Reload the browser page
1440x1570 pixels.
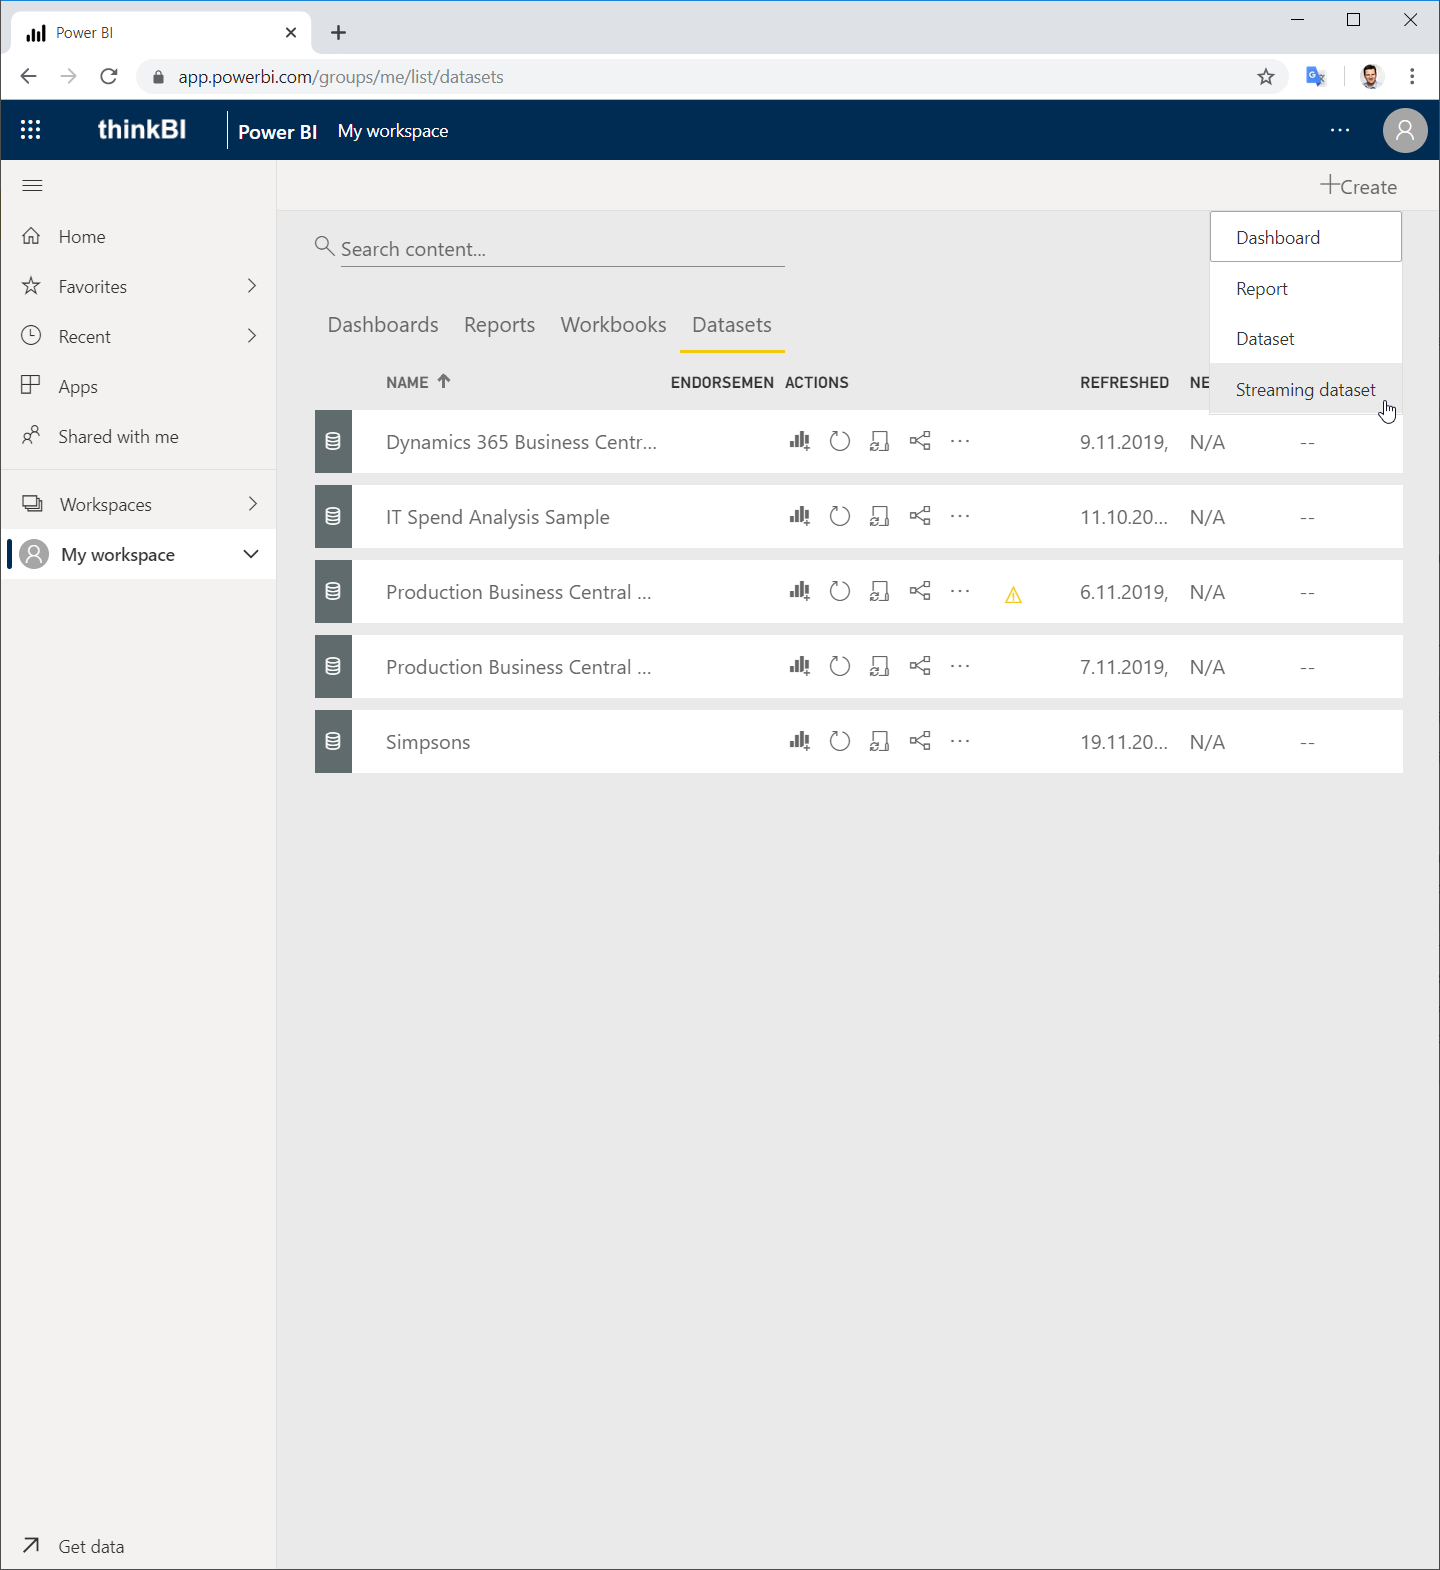tap(109, 77)
